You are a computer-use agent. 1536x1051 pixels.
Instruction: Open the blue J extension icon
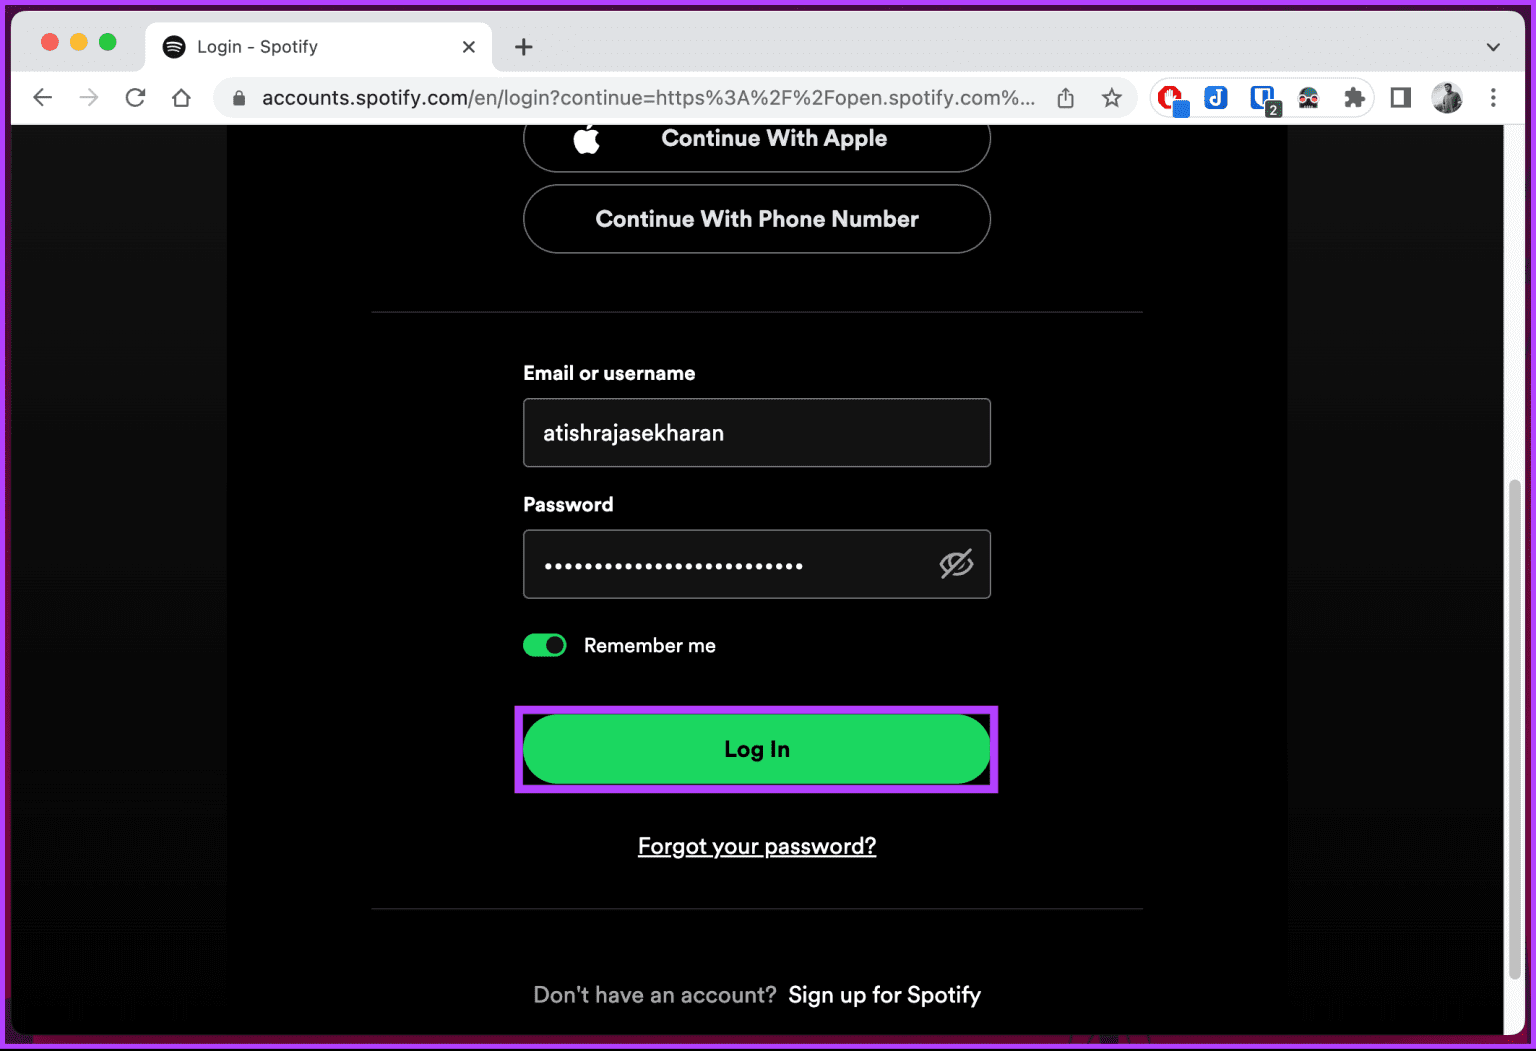pos(1216,98)
